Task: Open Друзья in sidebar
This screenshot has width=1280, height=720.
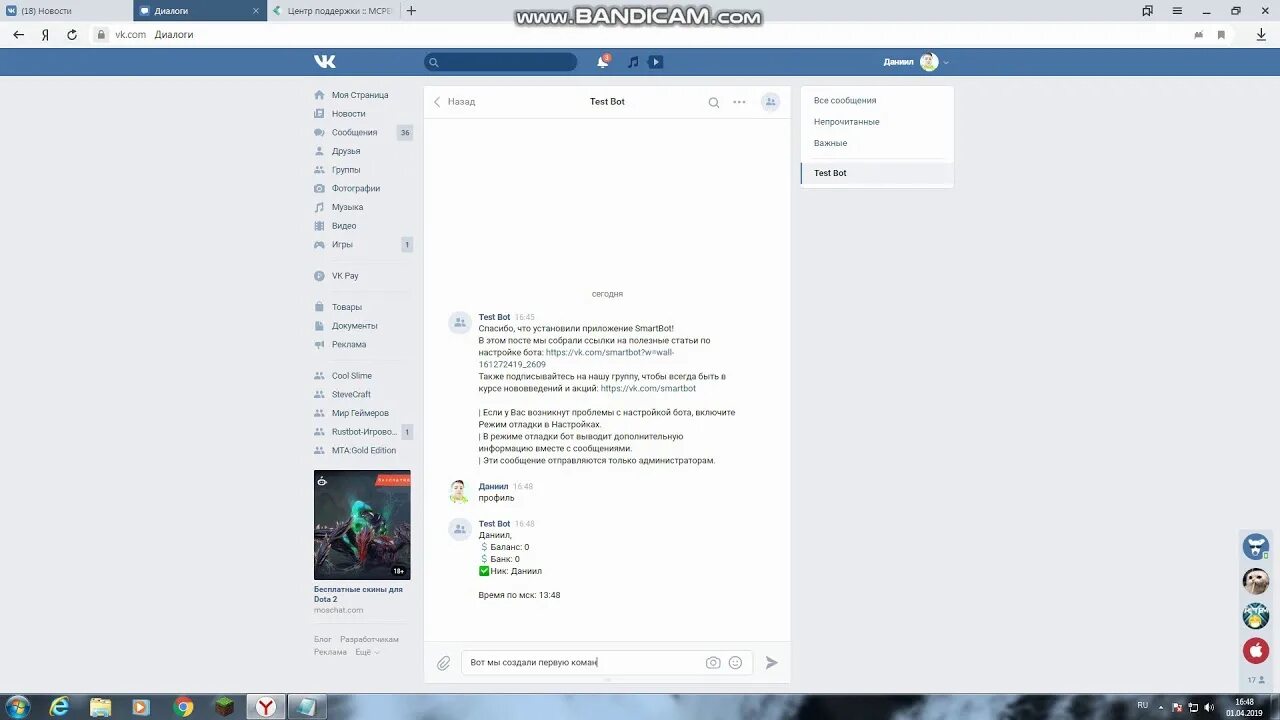Action: pos(346,151)
